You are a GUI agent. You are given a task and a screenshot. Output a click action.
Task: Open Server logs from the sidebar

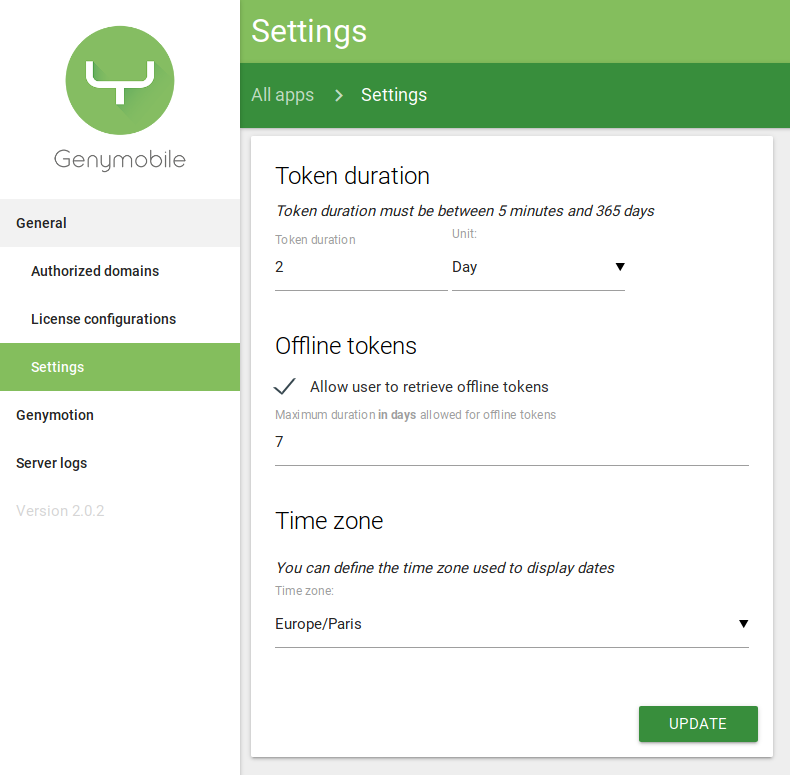click(52, 463)
